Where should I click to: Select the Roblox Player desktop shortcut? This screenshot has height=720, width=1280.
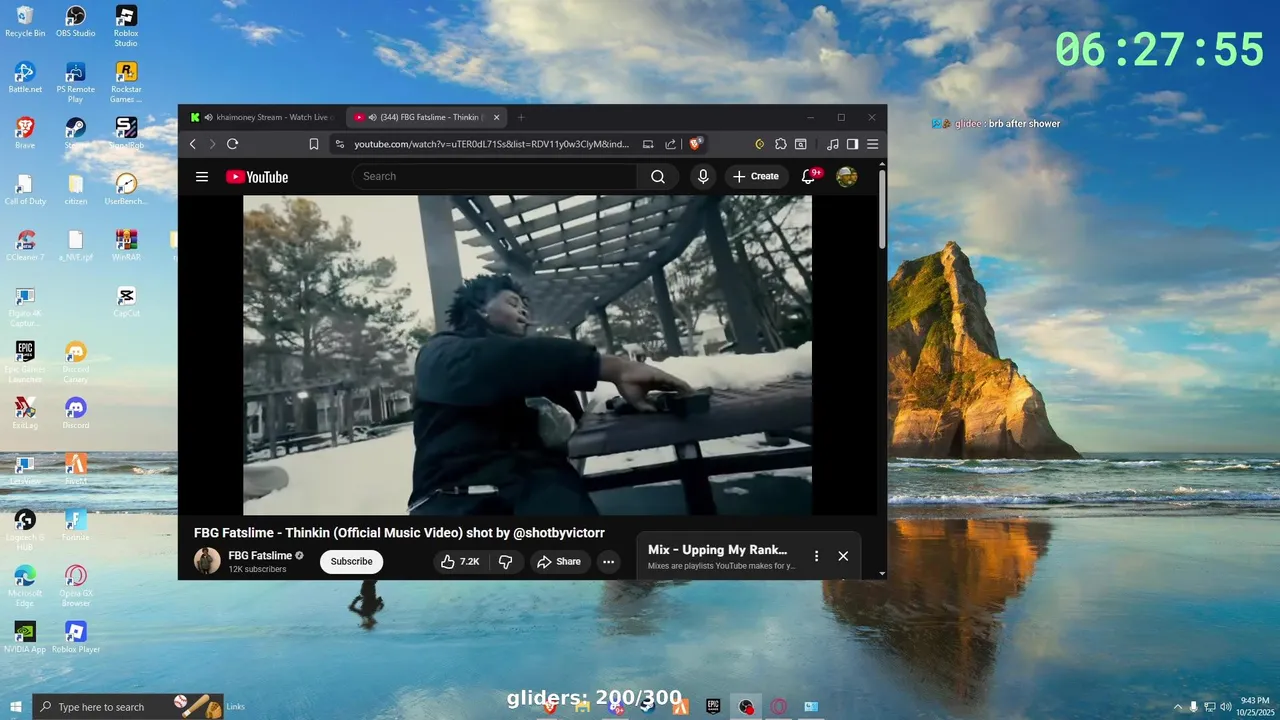76,637
